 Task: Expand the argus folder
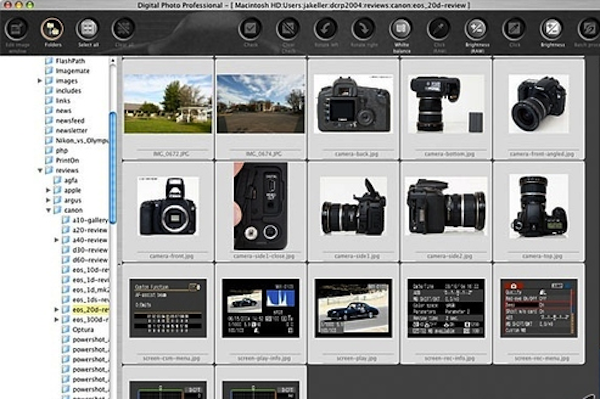(x=48, y=200)
